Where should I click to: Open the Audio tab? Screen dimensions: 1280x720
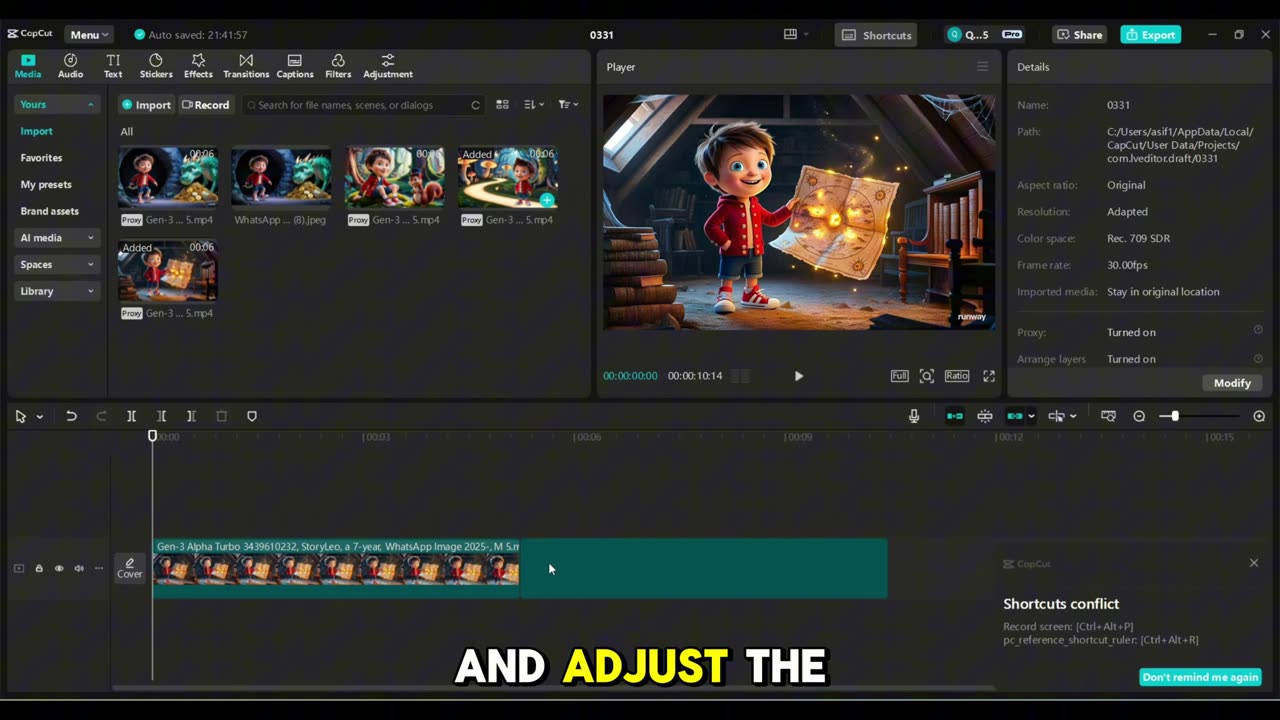[70, 66]
